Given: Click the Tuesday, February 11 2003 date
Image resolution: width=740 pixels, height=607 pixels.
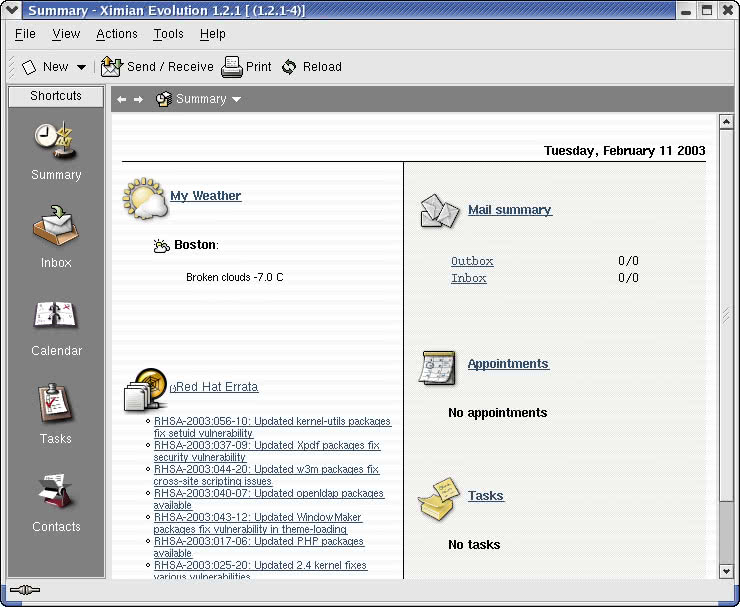Looking at the screenshot, I should click(624, 151).
